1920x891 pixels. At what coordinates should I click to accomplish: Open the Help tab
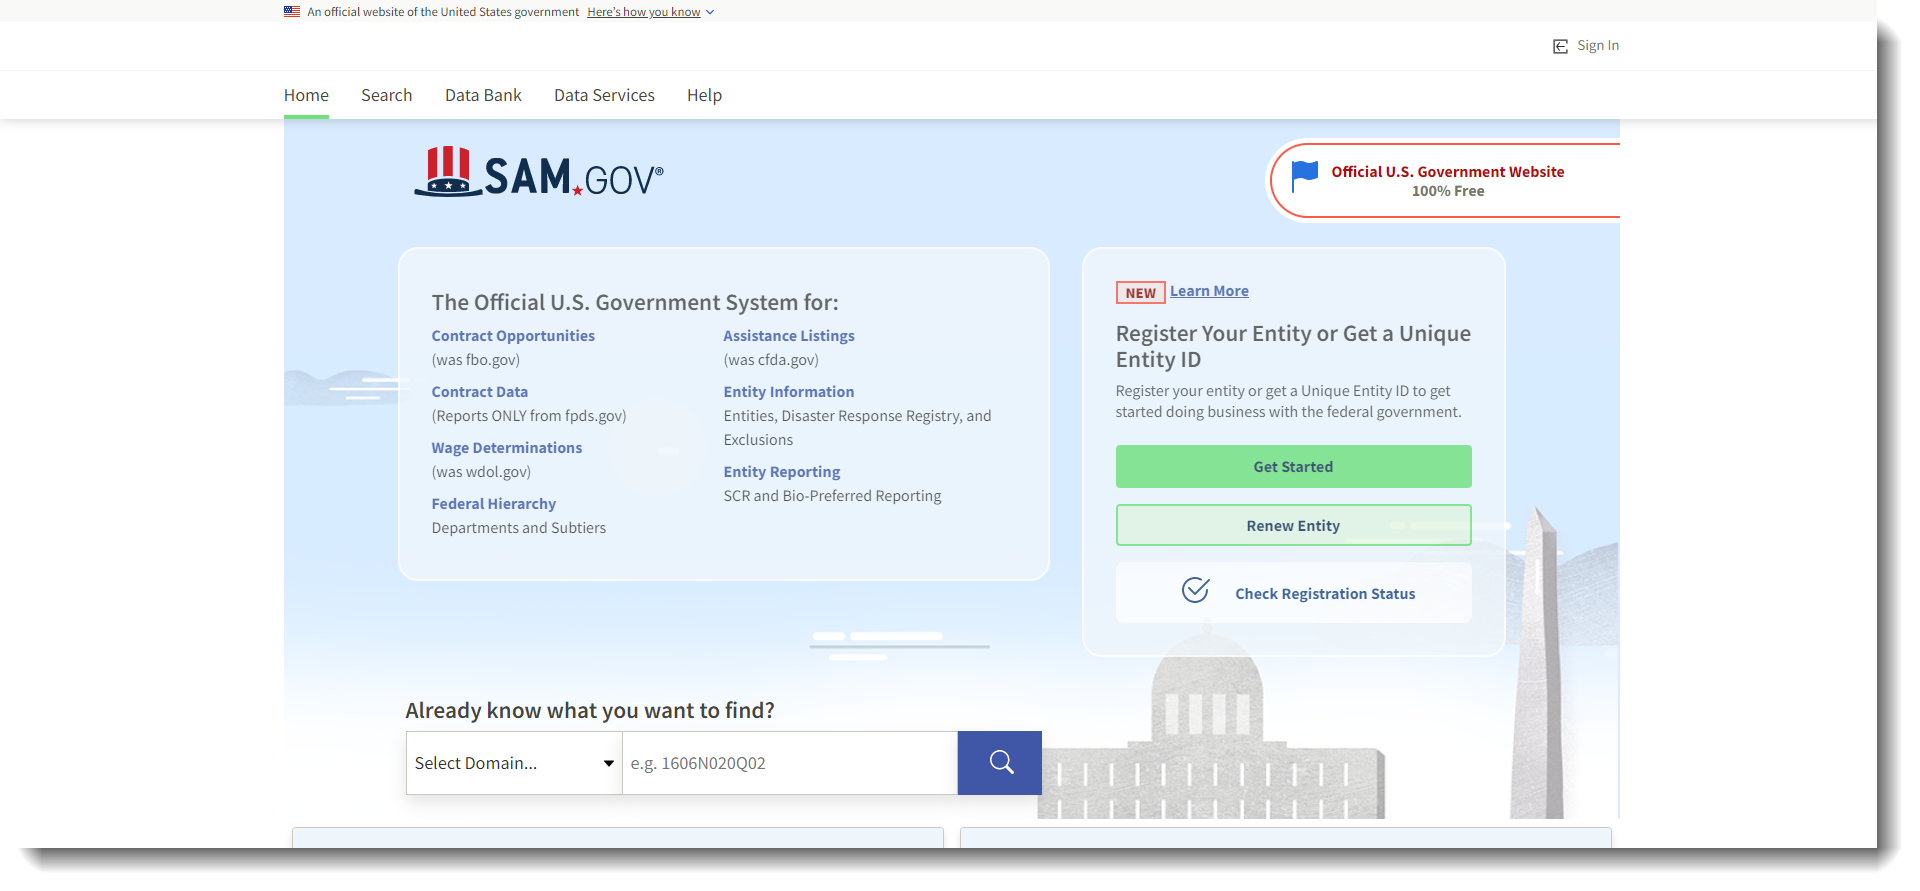click(x=704, y=95)
